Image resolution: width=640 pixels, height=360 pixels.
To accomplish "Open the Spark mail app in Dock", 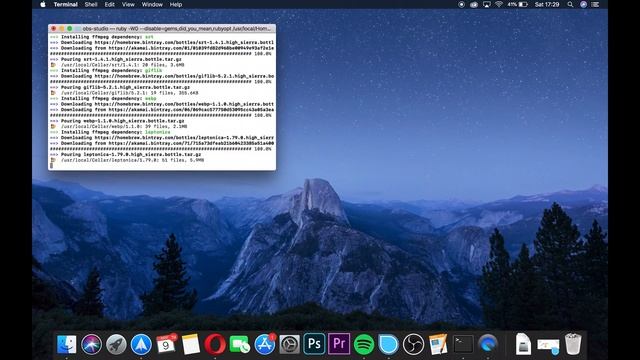I will pos(141,344).
